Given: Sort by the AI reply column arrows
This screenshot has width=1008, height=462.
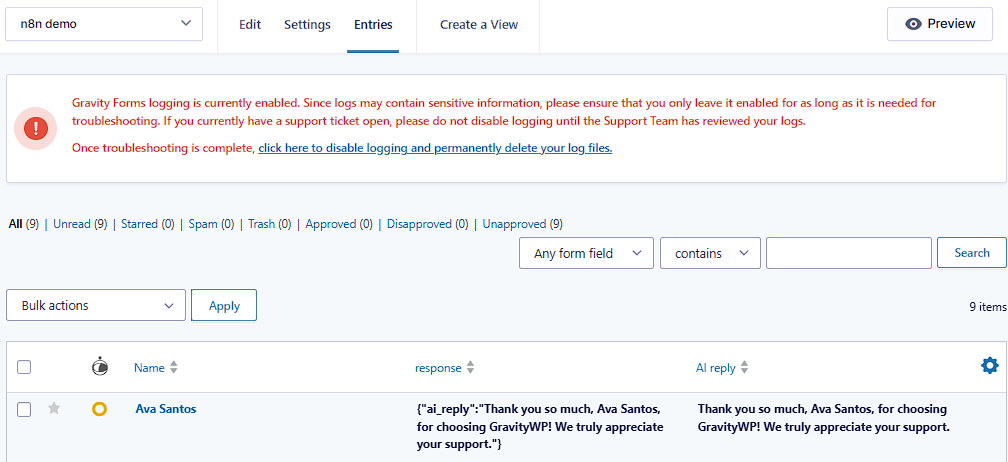Looking at the screenshot, I should pos(744,368).
